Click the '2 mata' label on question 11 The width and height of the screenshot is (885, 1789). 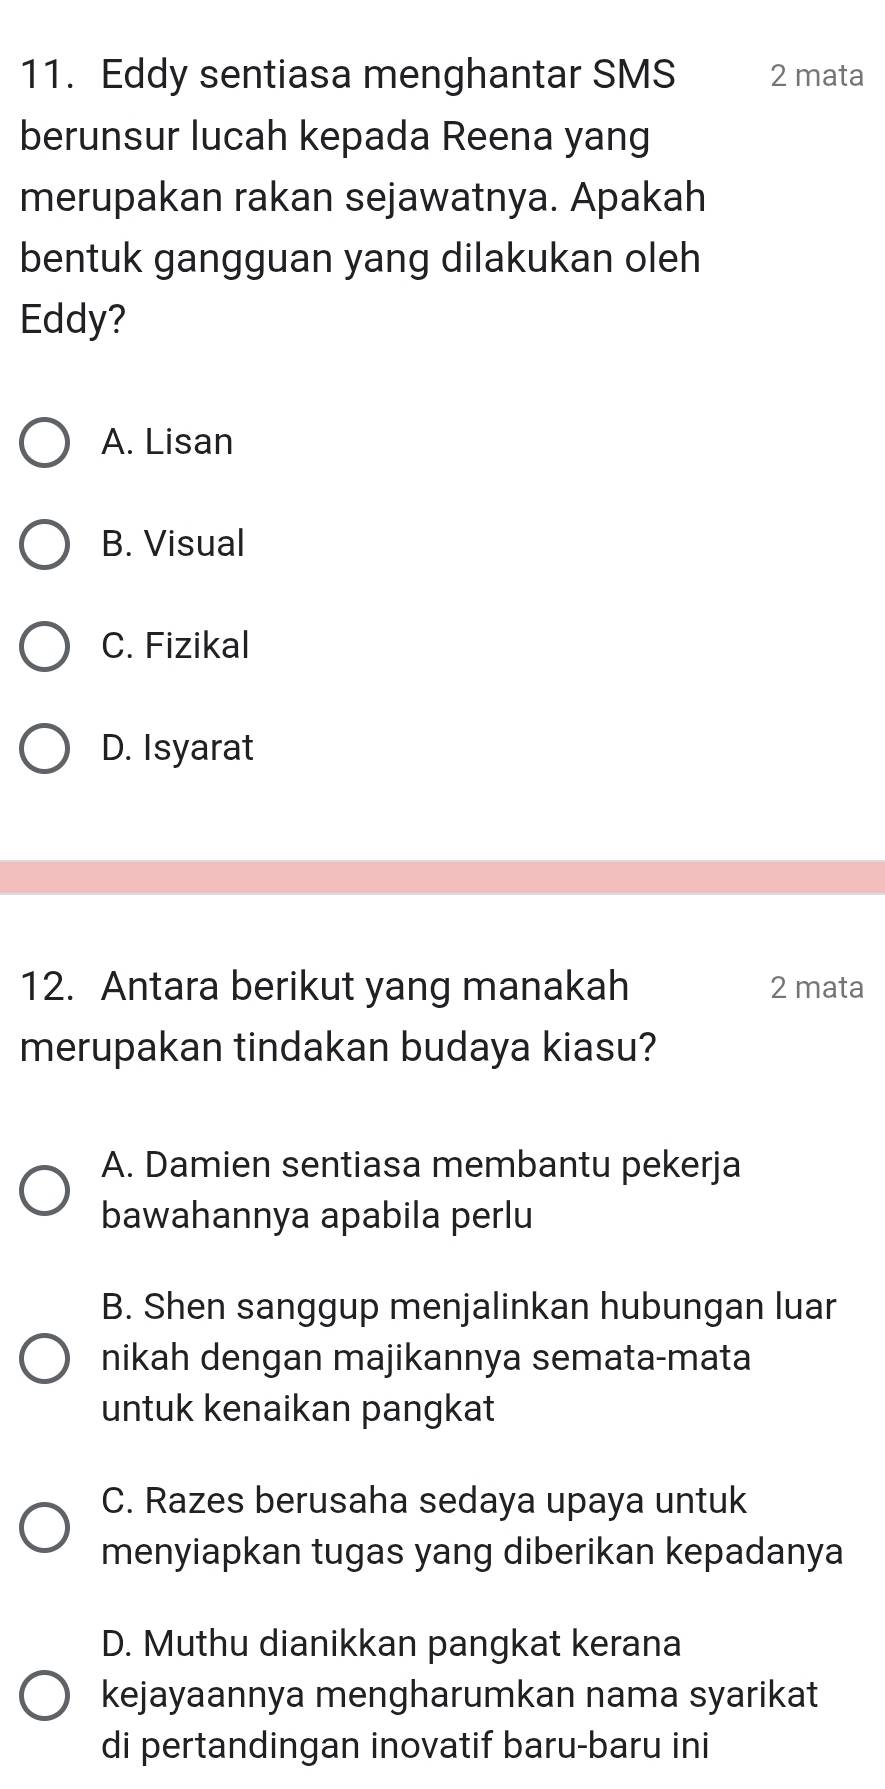click(816, 76)
